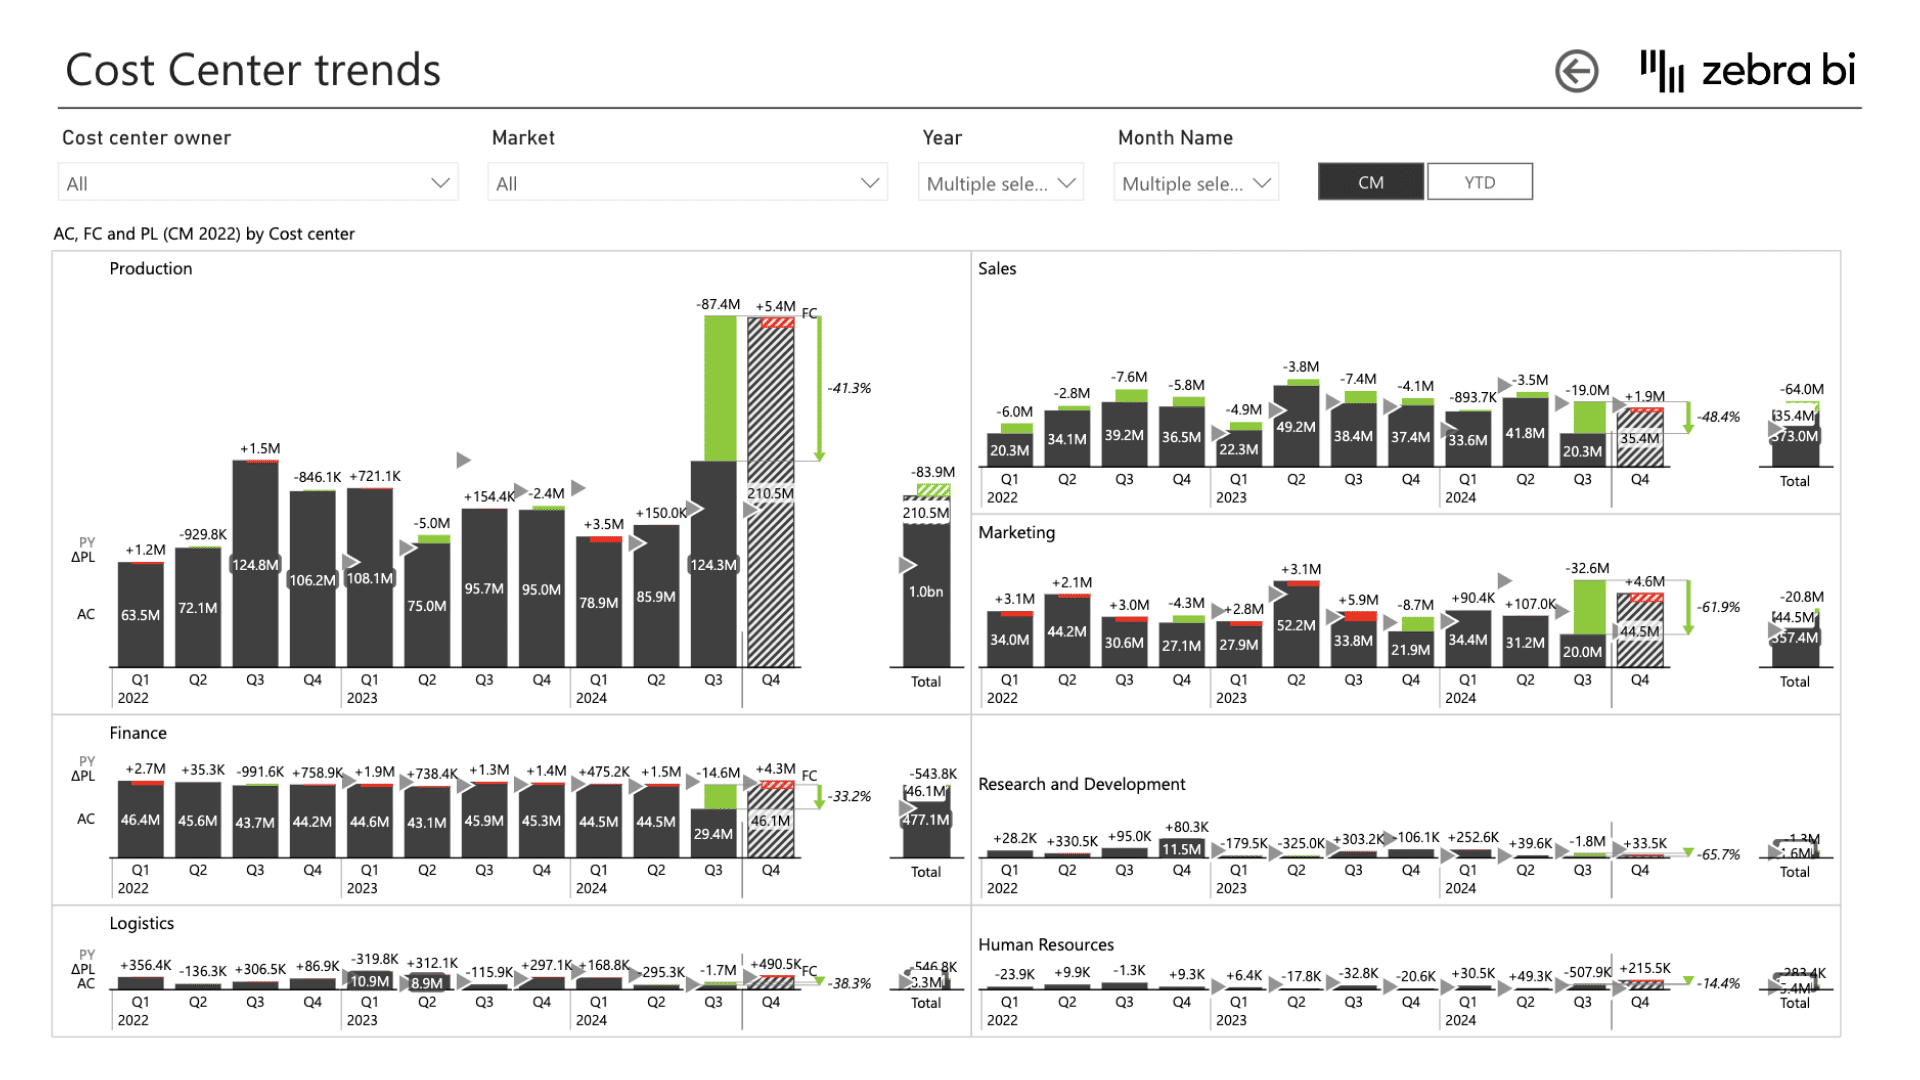The width and height of the screenshot is (1920, 1080).
Task: Expand the Market filter dropdown
Action: click(x=687, y=183)
